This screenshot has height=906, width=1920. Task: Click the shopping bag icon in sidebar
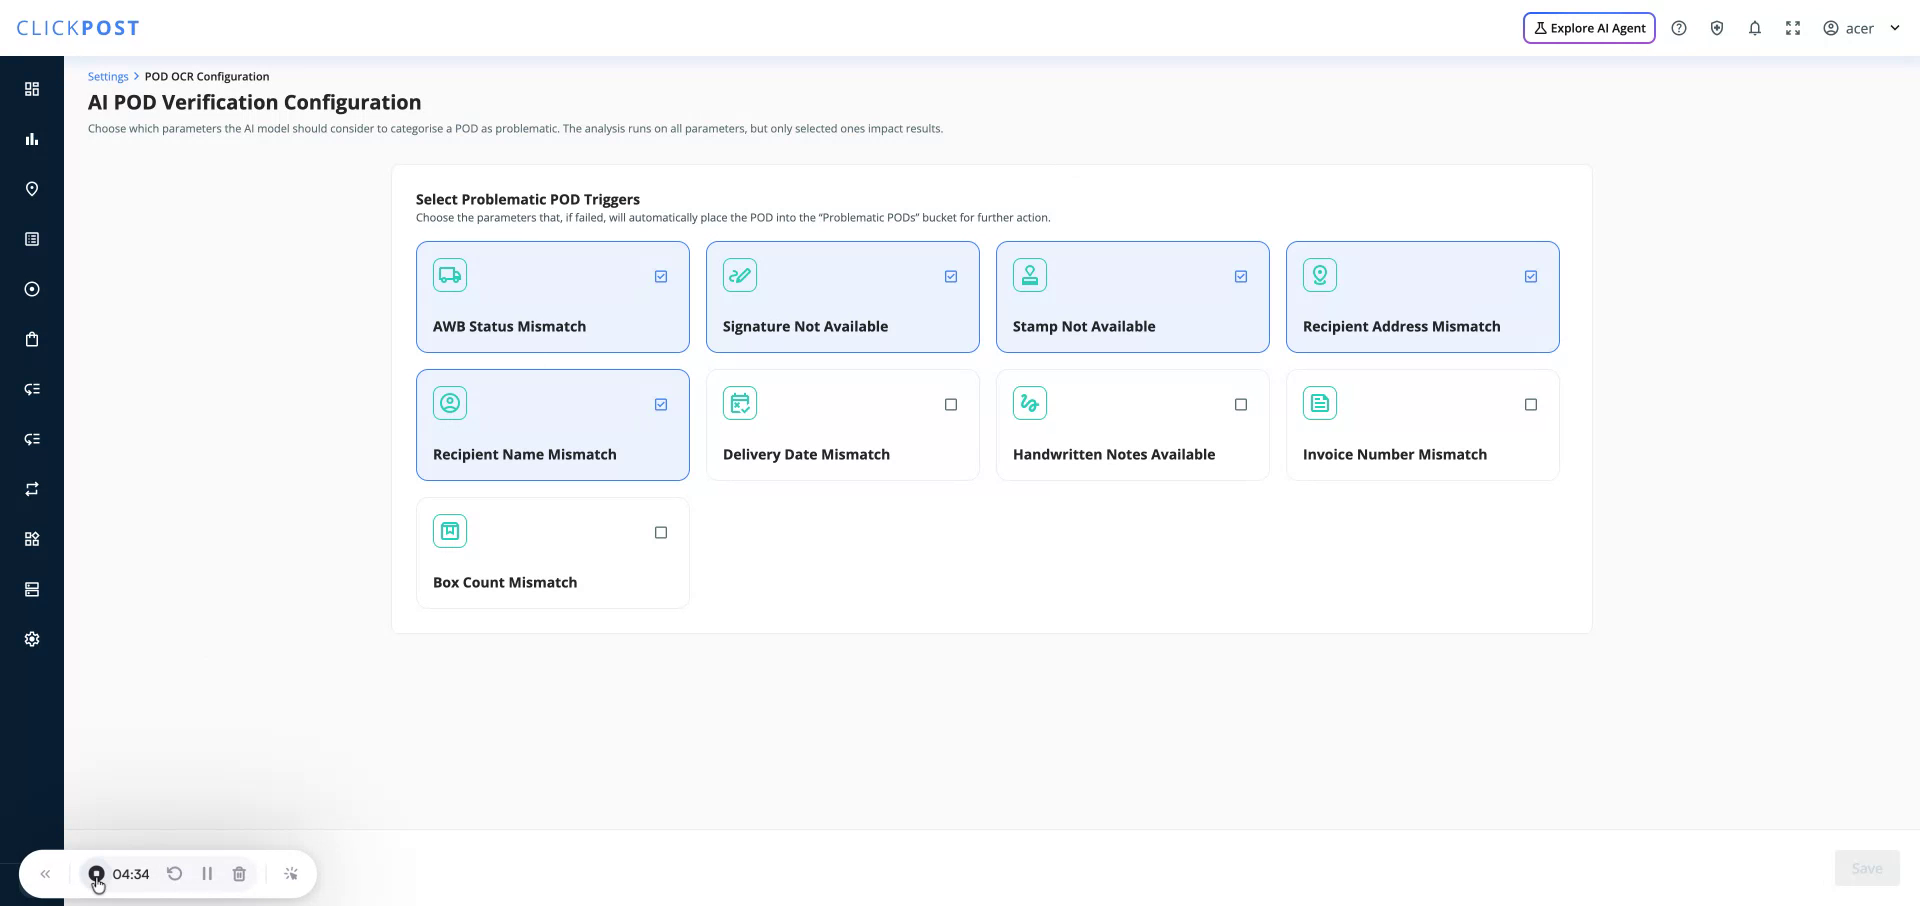(x=32, y=339)
